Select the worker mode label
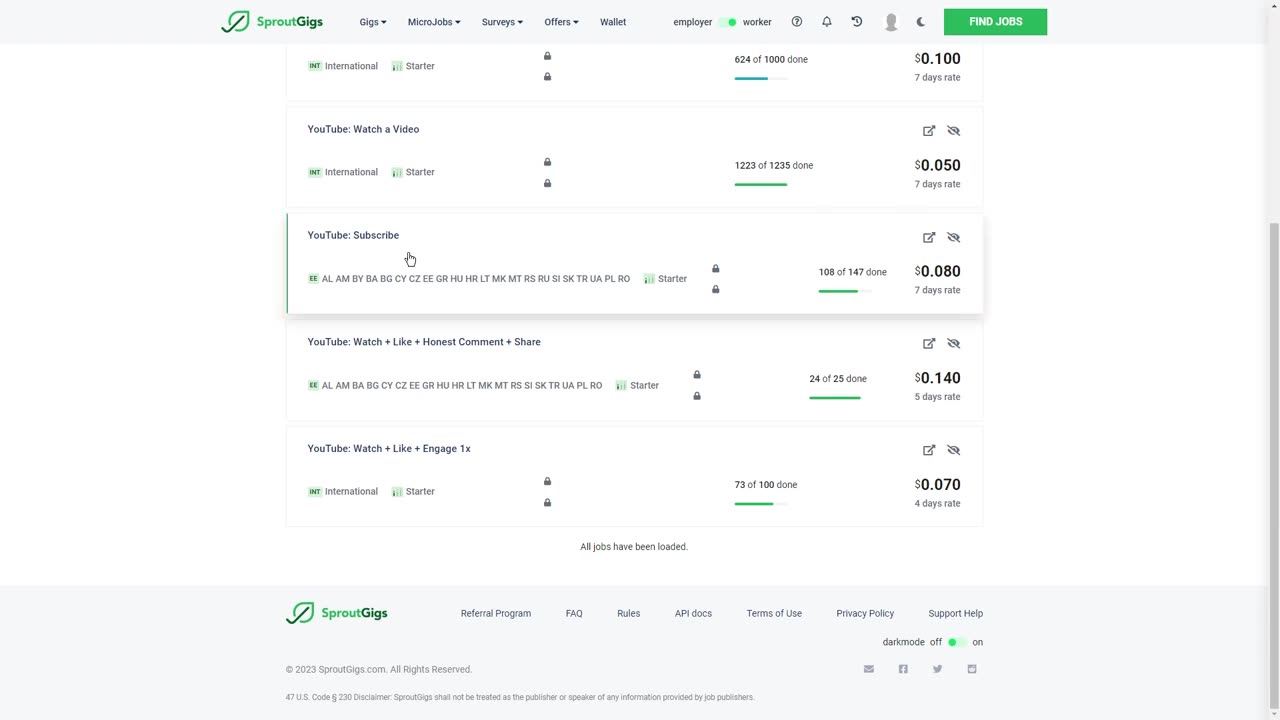The width and height of the screenshot is (1280, 720). point(757,22)
